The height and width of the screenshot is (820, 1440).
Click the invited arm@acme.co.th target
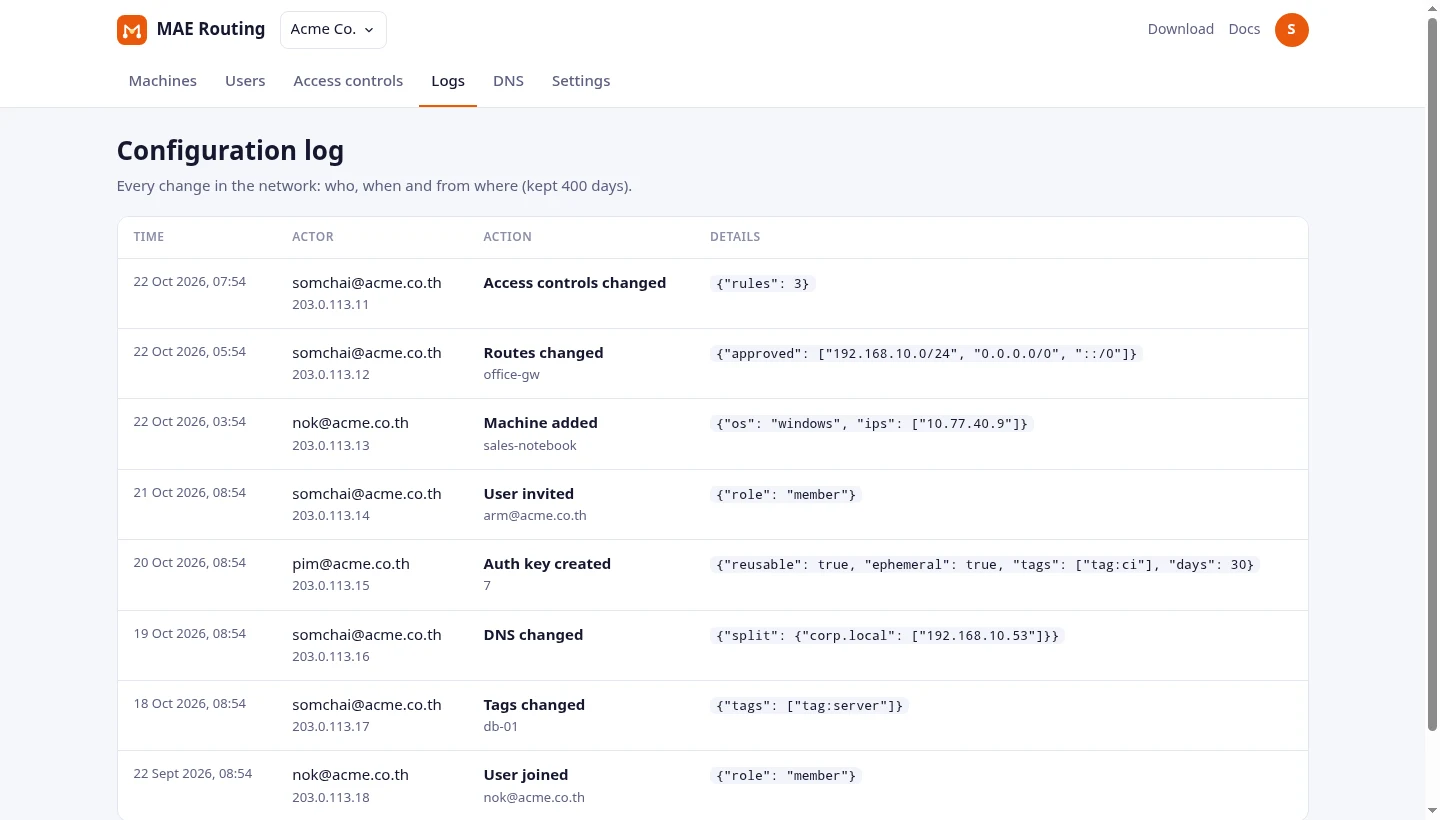tap(535, 516)
